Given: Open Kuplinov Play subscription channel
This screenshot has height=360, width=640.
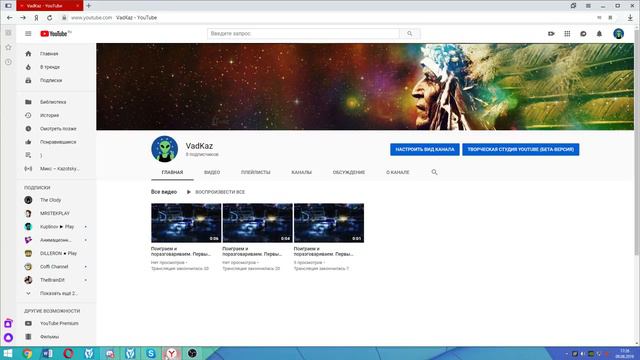Looking at the screenshot, I should coord(56,227).
